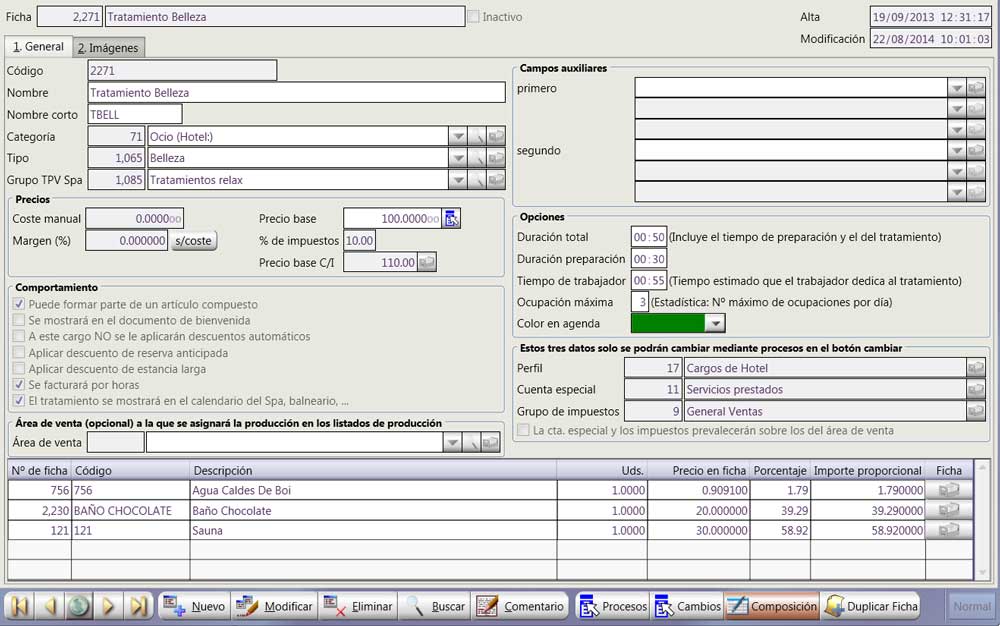Open the Cuenta especial card icon
The height and width of the screenshot is (626, 1000).
click(x=976, y=389)
